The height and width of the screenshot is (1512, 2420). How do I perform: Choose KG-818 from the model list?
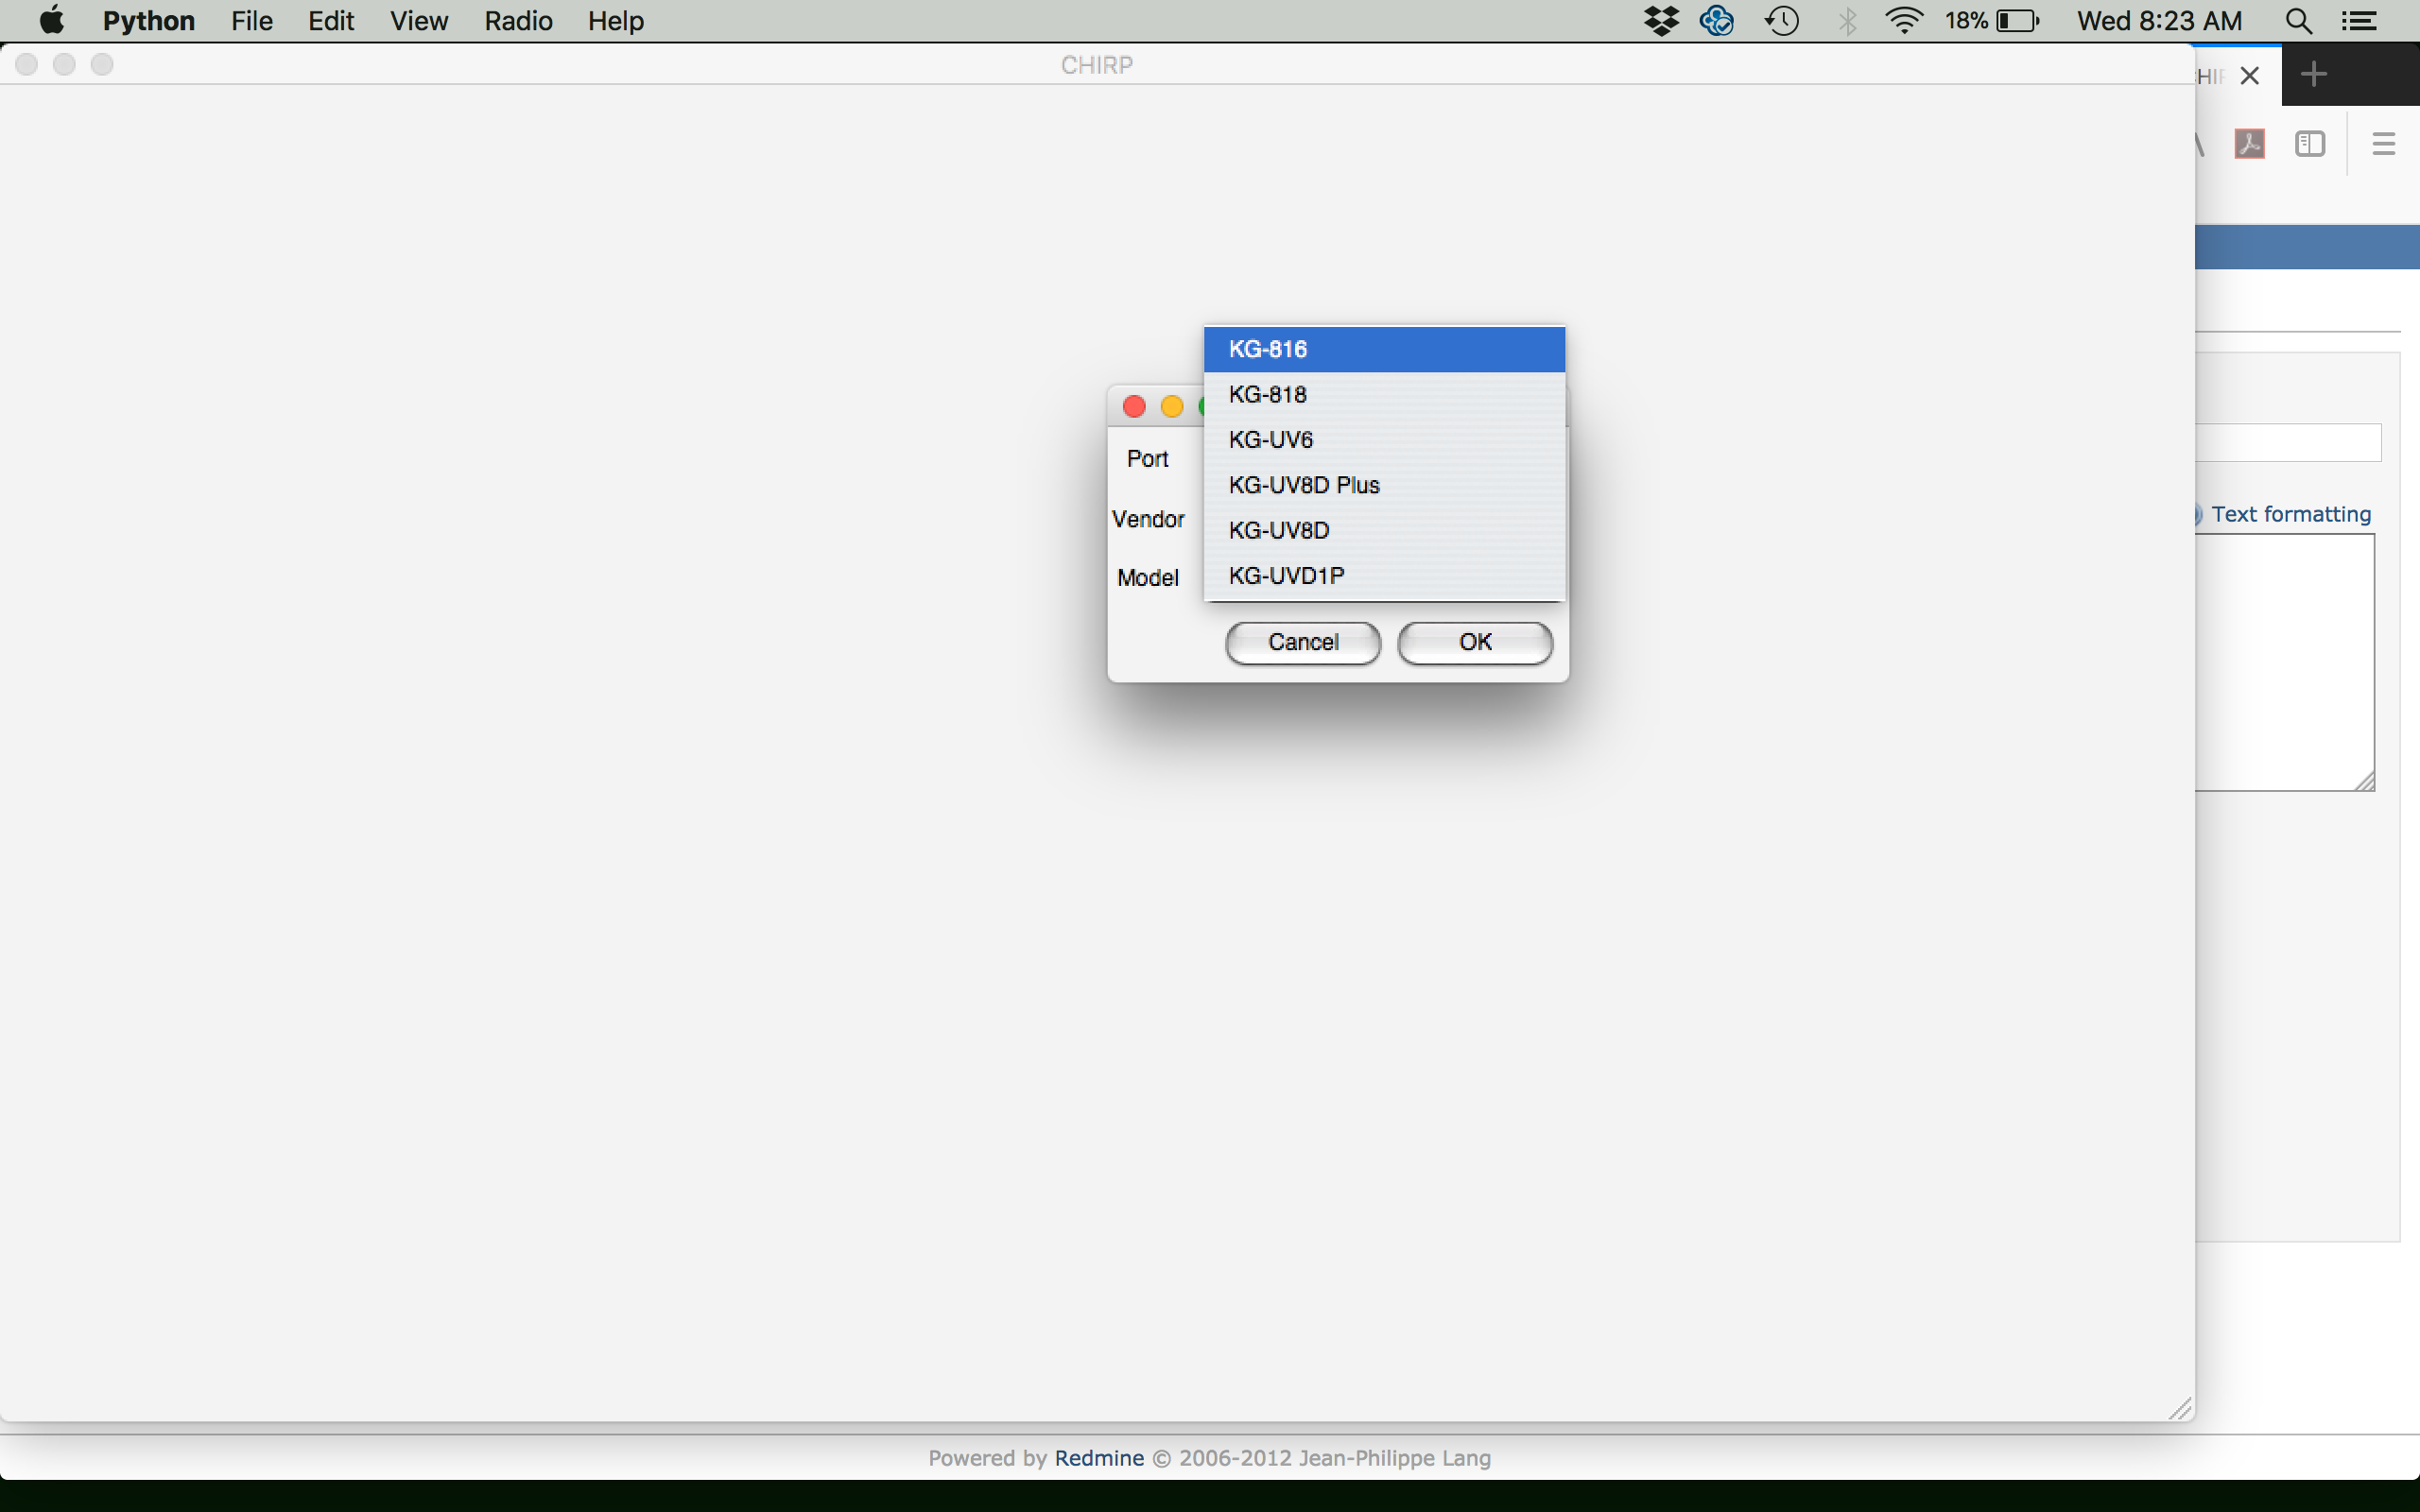(x=1384, y=394)
